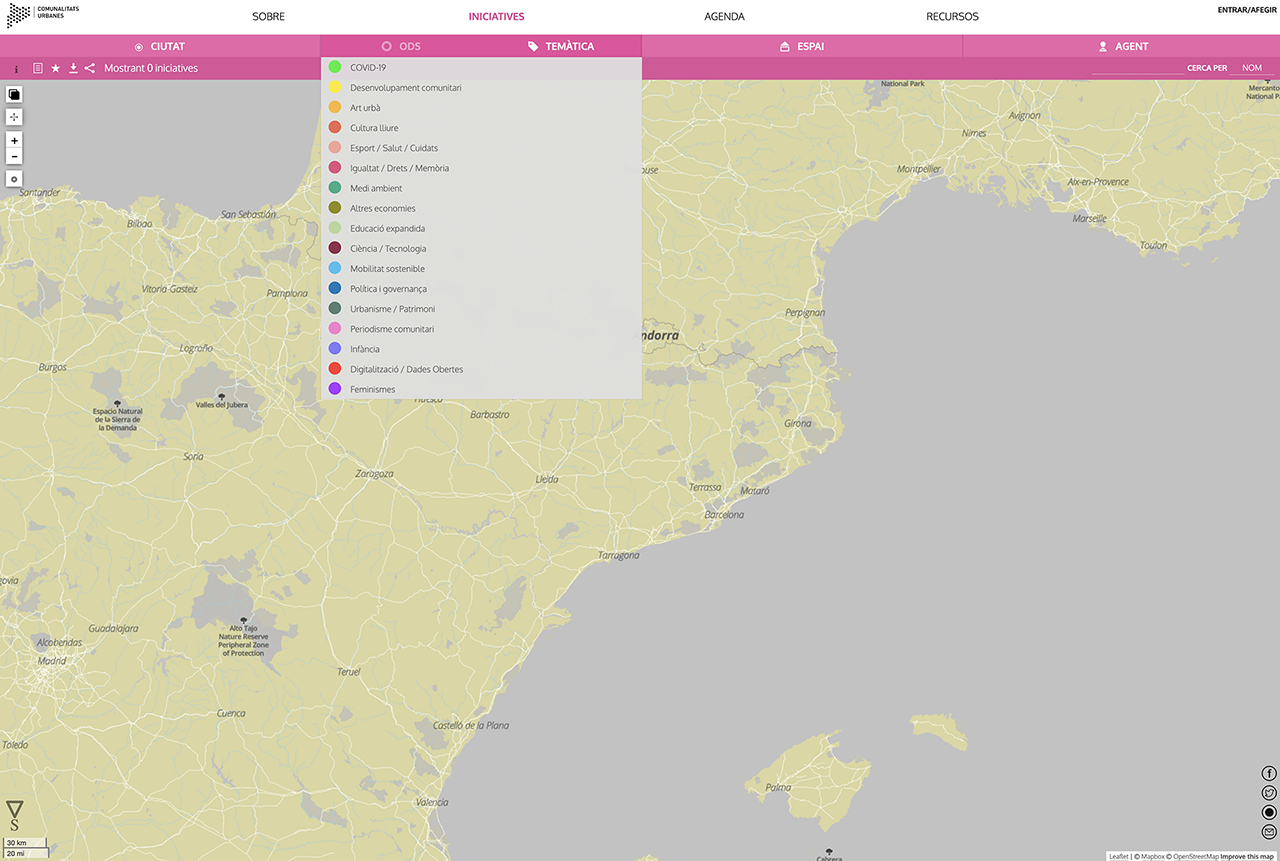
Task: Click the star favorites icon
Action: [56, 68]
